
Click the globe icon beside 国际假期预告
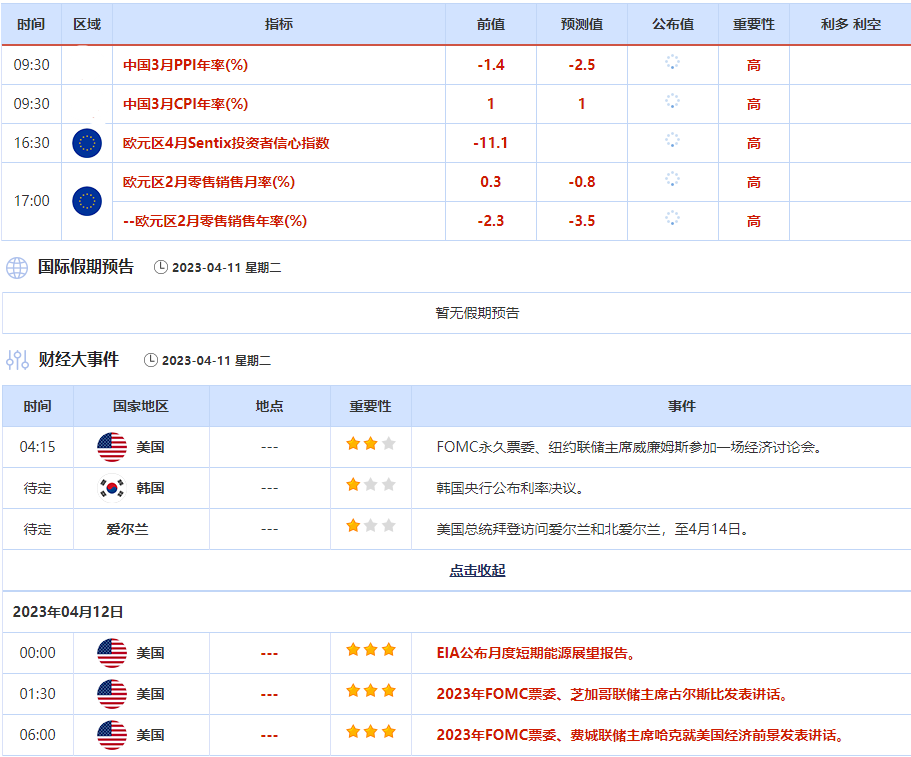pos(17,268)
